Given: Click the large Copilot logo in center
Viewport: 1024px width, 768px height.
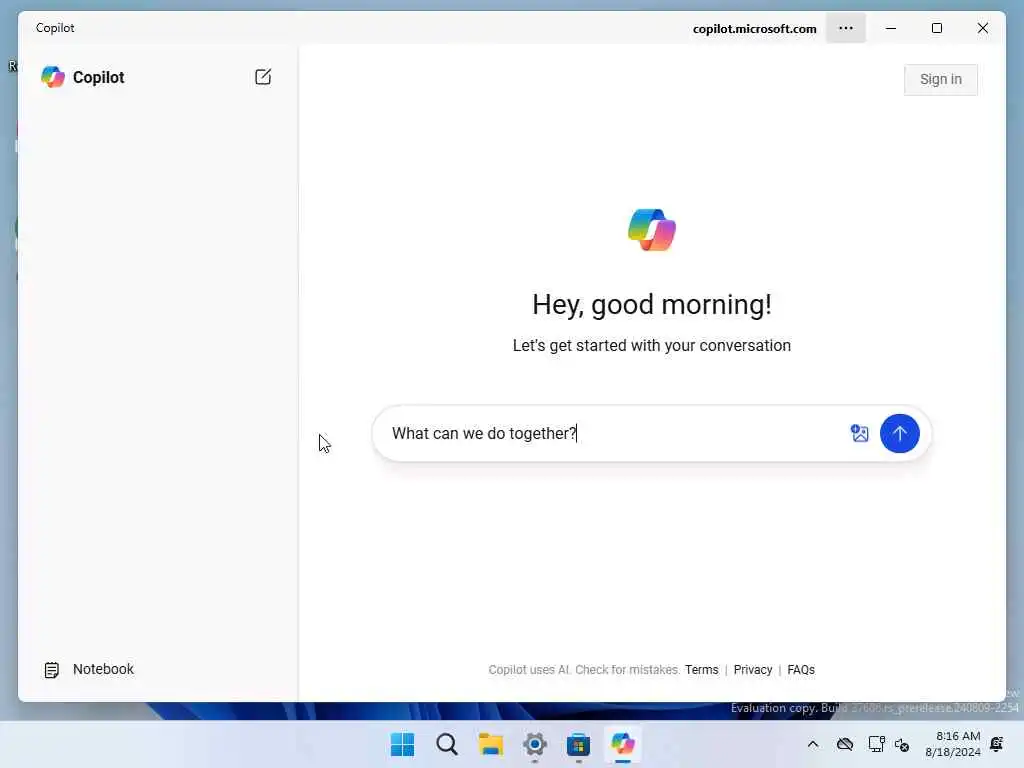Looking at the screenshot, I should click(x=652, y=230).
